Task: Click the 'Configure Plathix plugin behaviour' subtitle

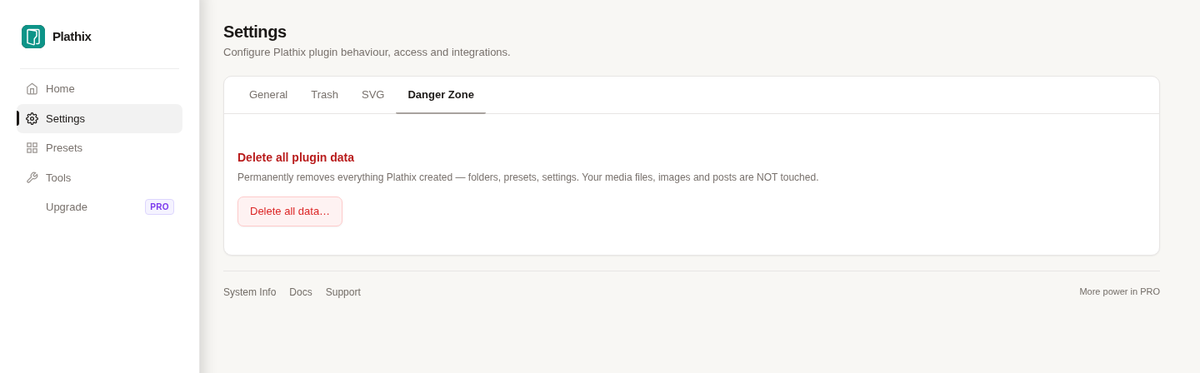Action: pyautogui.click(x=367, y=52)
